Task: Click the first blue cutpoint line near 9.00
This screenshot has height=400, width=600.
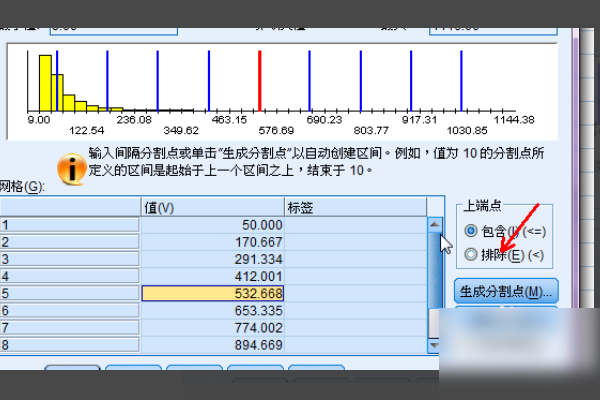Action: tap(57, 80)
